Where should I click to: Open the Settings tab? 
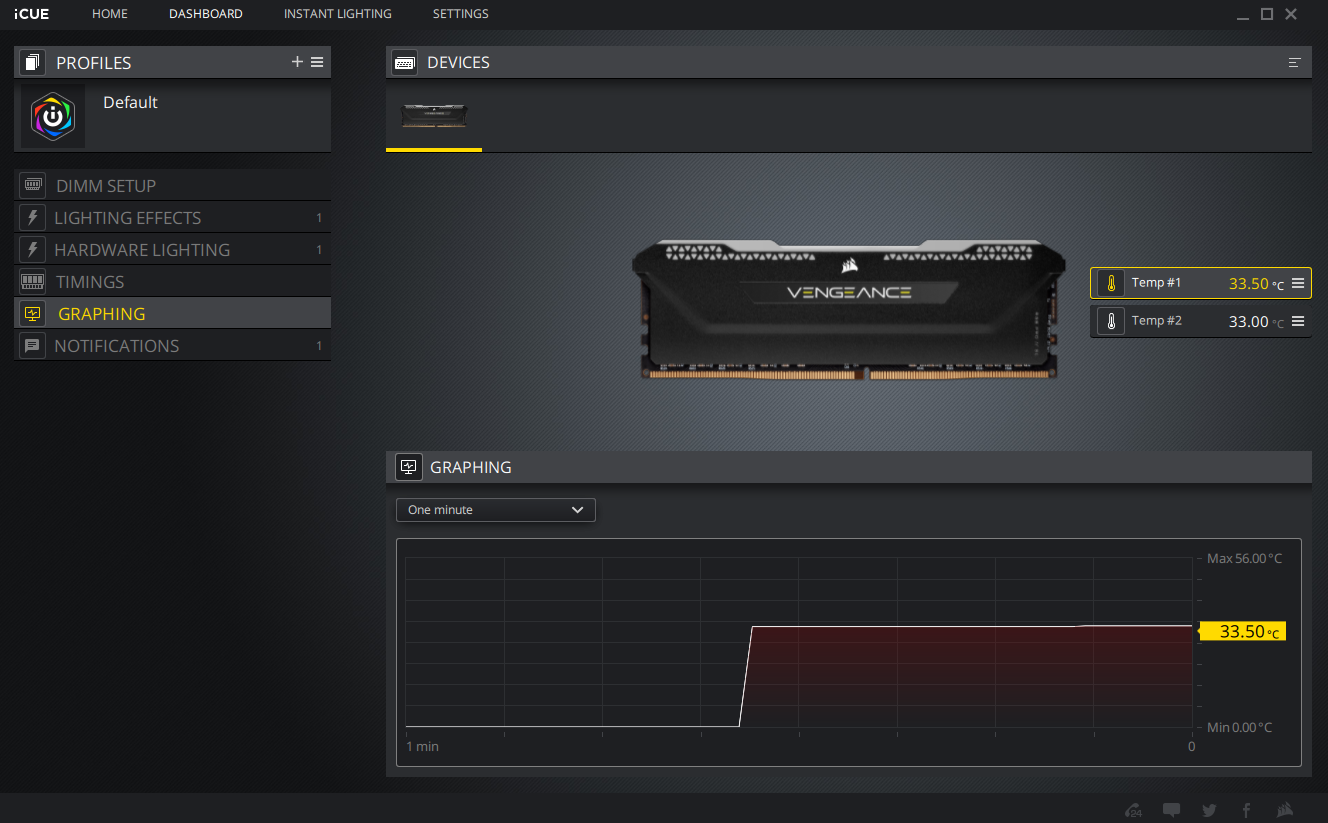(x=460, y=14)
